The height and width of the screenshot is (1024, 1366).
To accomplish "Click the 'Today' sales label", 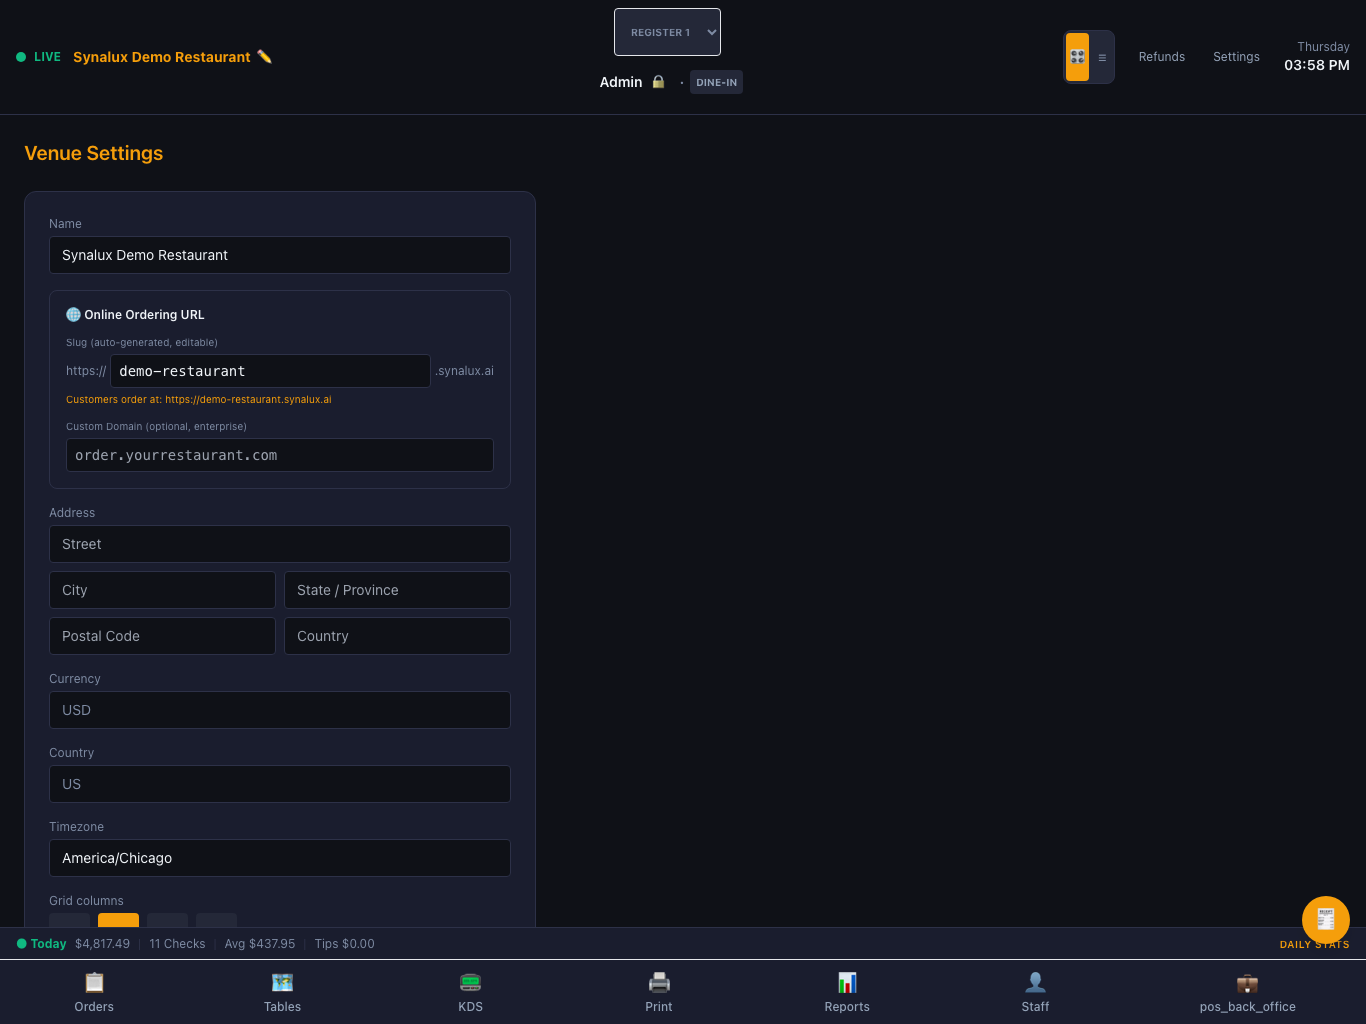I will coord(48,944).
